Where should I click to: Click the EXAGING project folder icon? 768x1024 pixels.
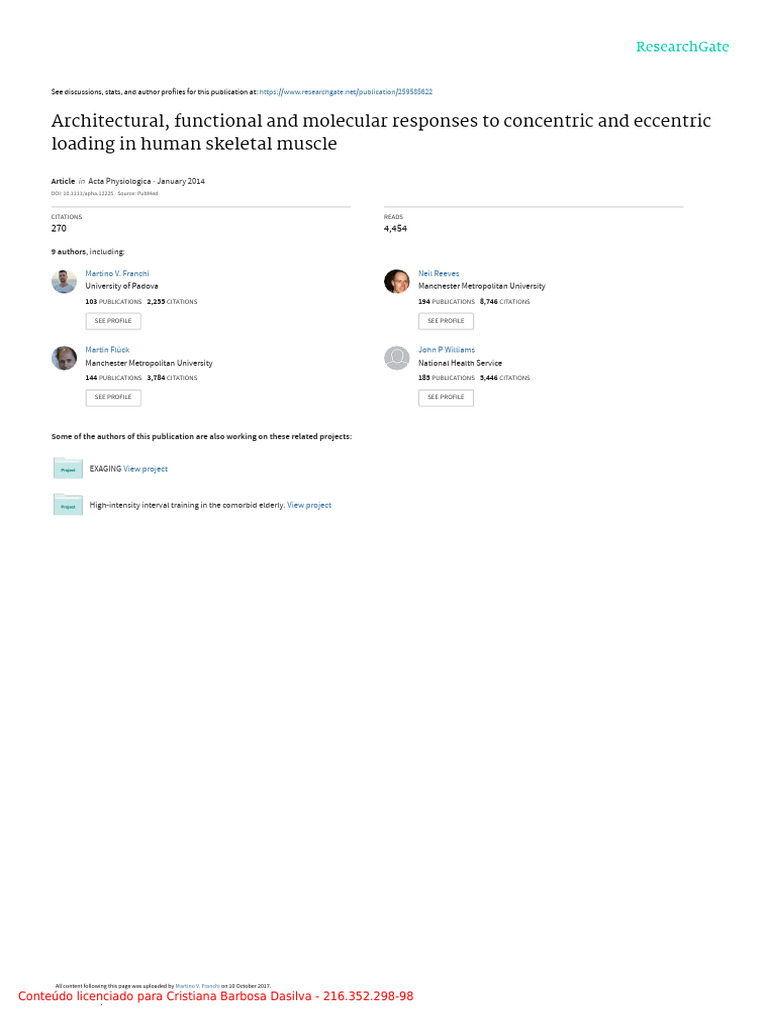[68, 468]
